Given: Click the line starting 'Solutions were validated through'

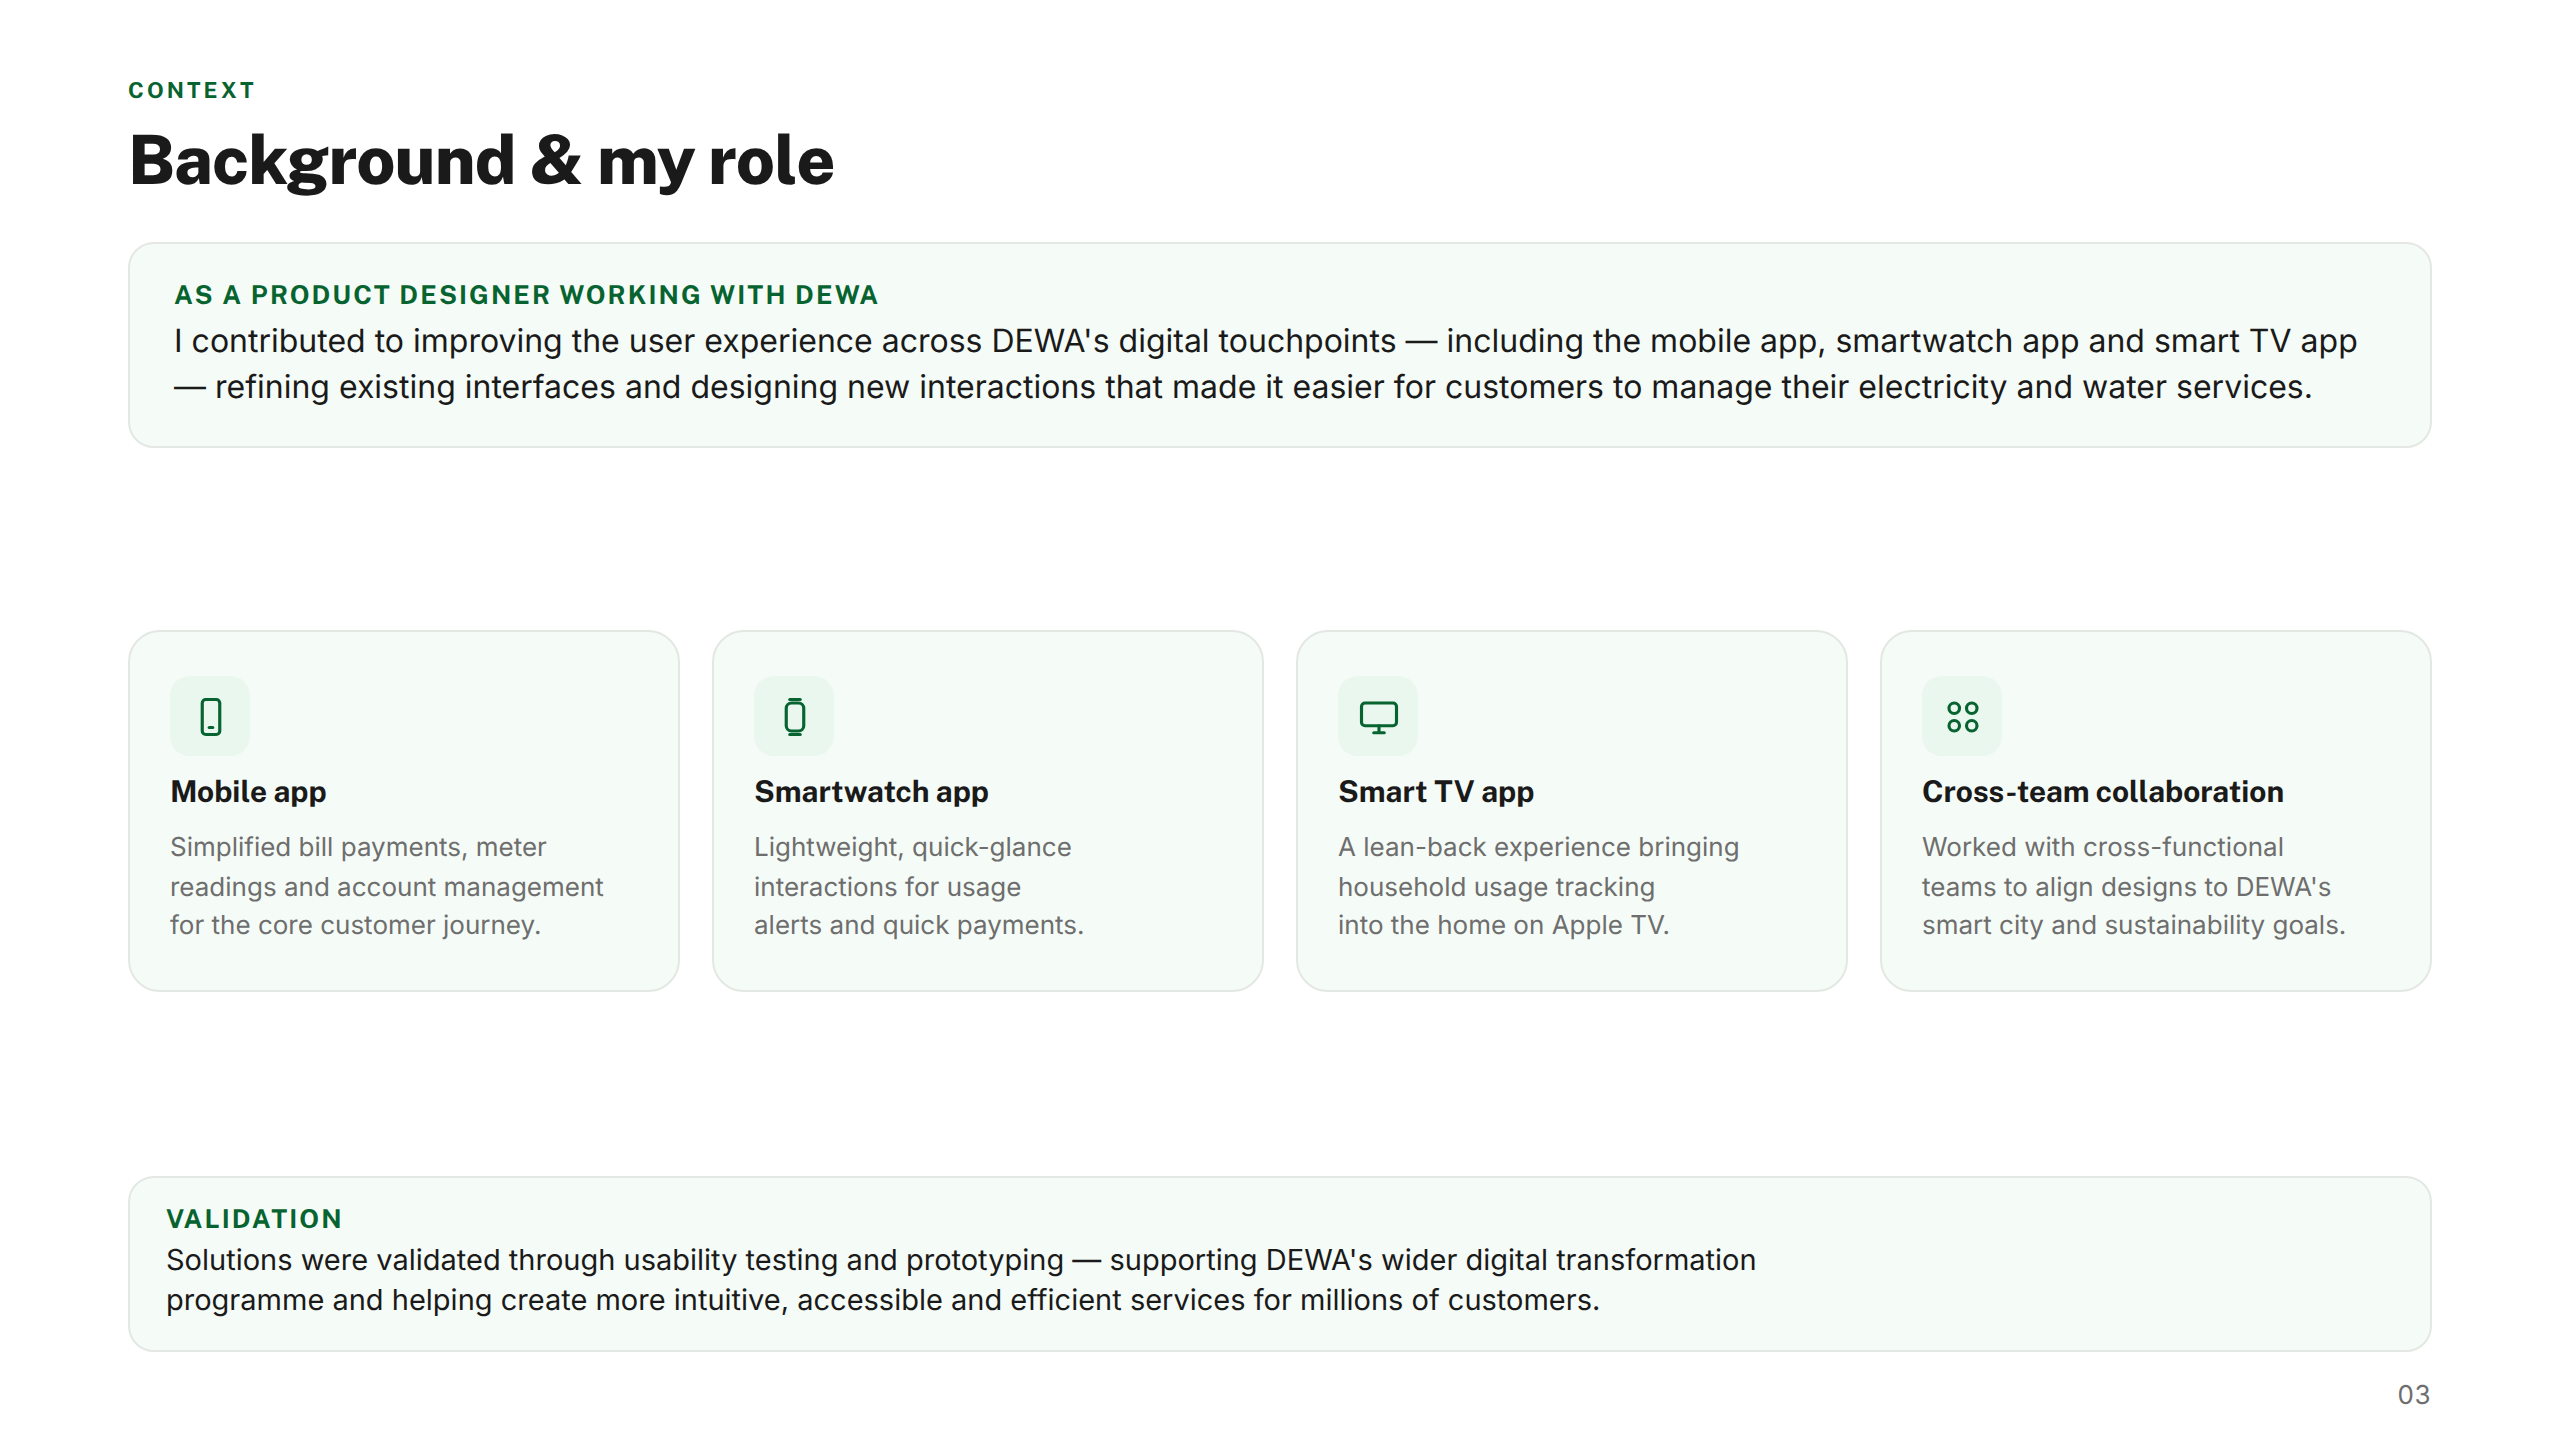Looking at the screenshot, I should click(961, 1260).
